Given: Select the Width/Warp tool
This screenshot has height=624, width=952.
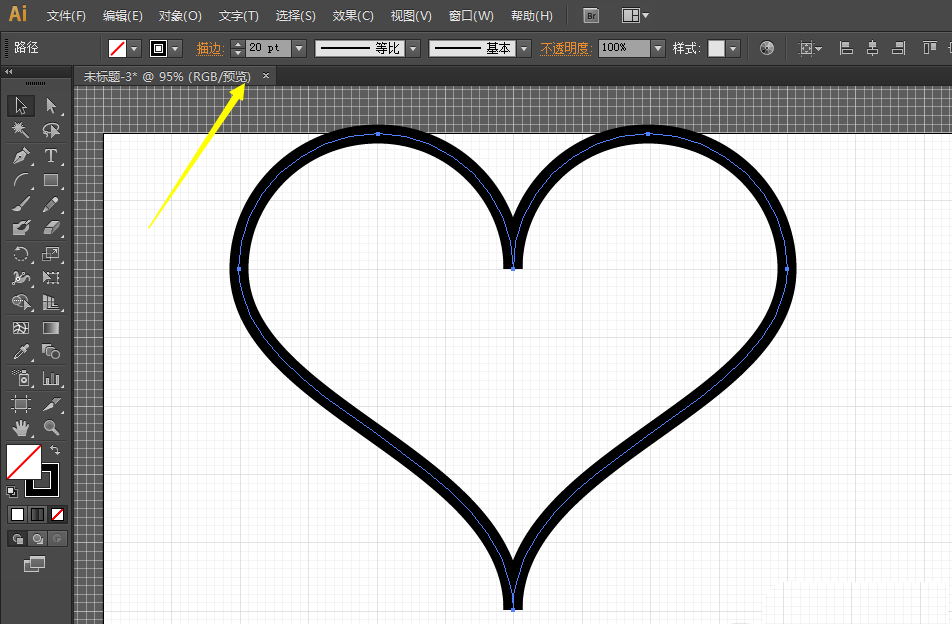Looking at the screenshot, I should tap(21, 278).
